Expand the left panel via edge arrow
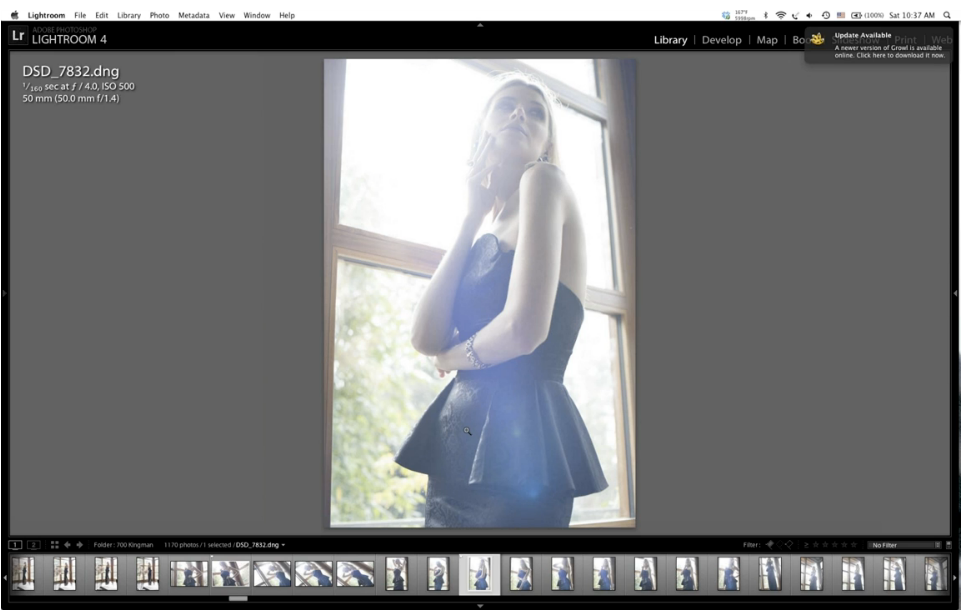The image size is (961, 610). (4, 294)
